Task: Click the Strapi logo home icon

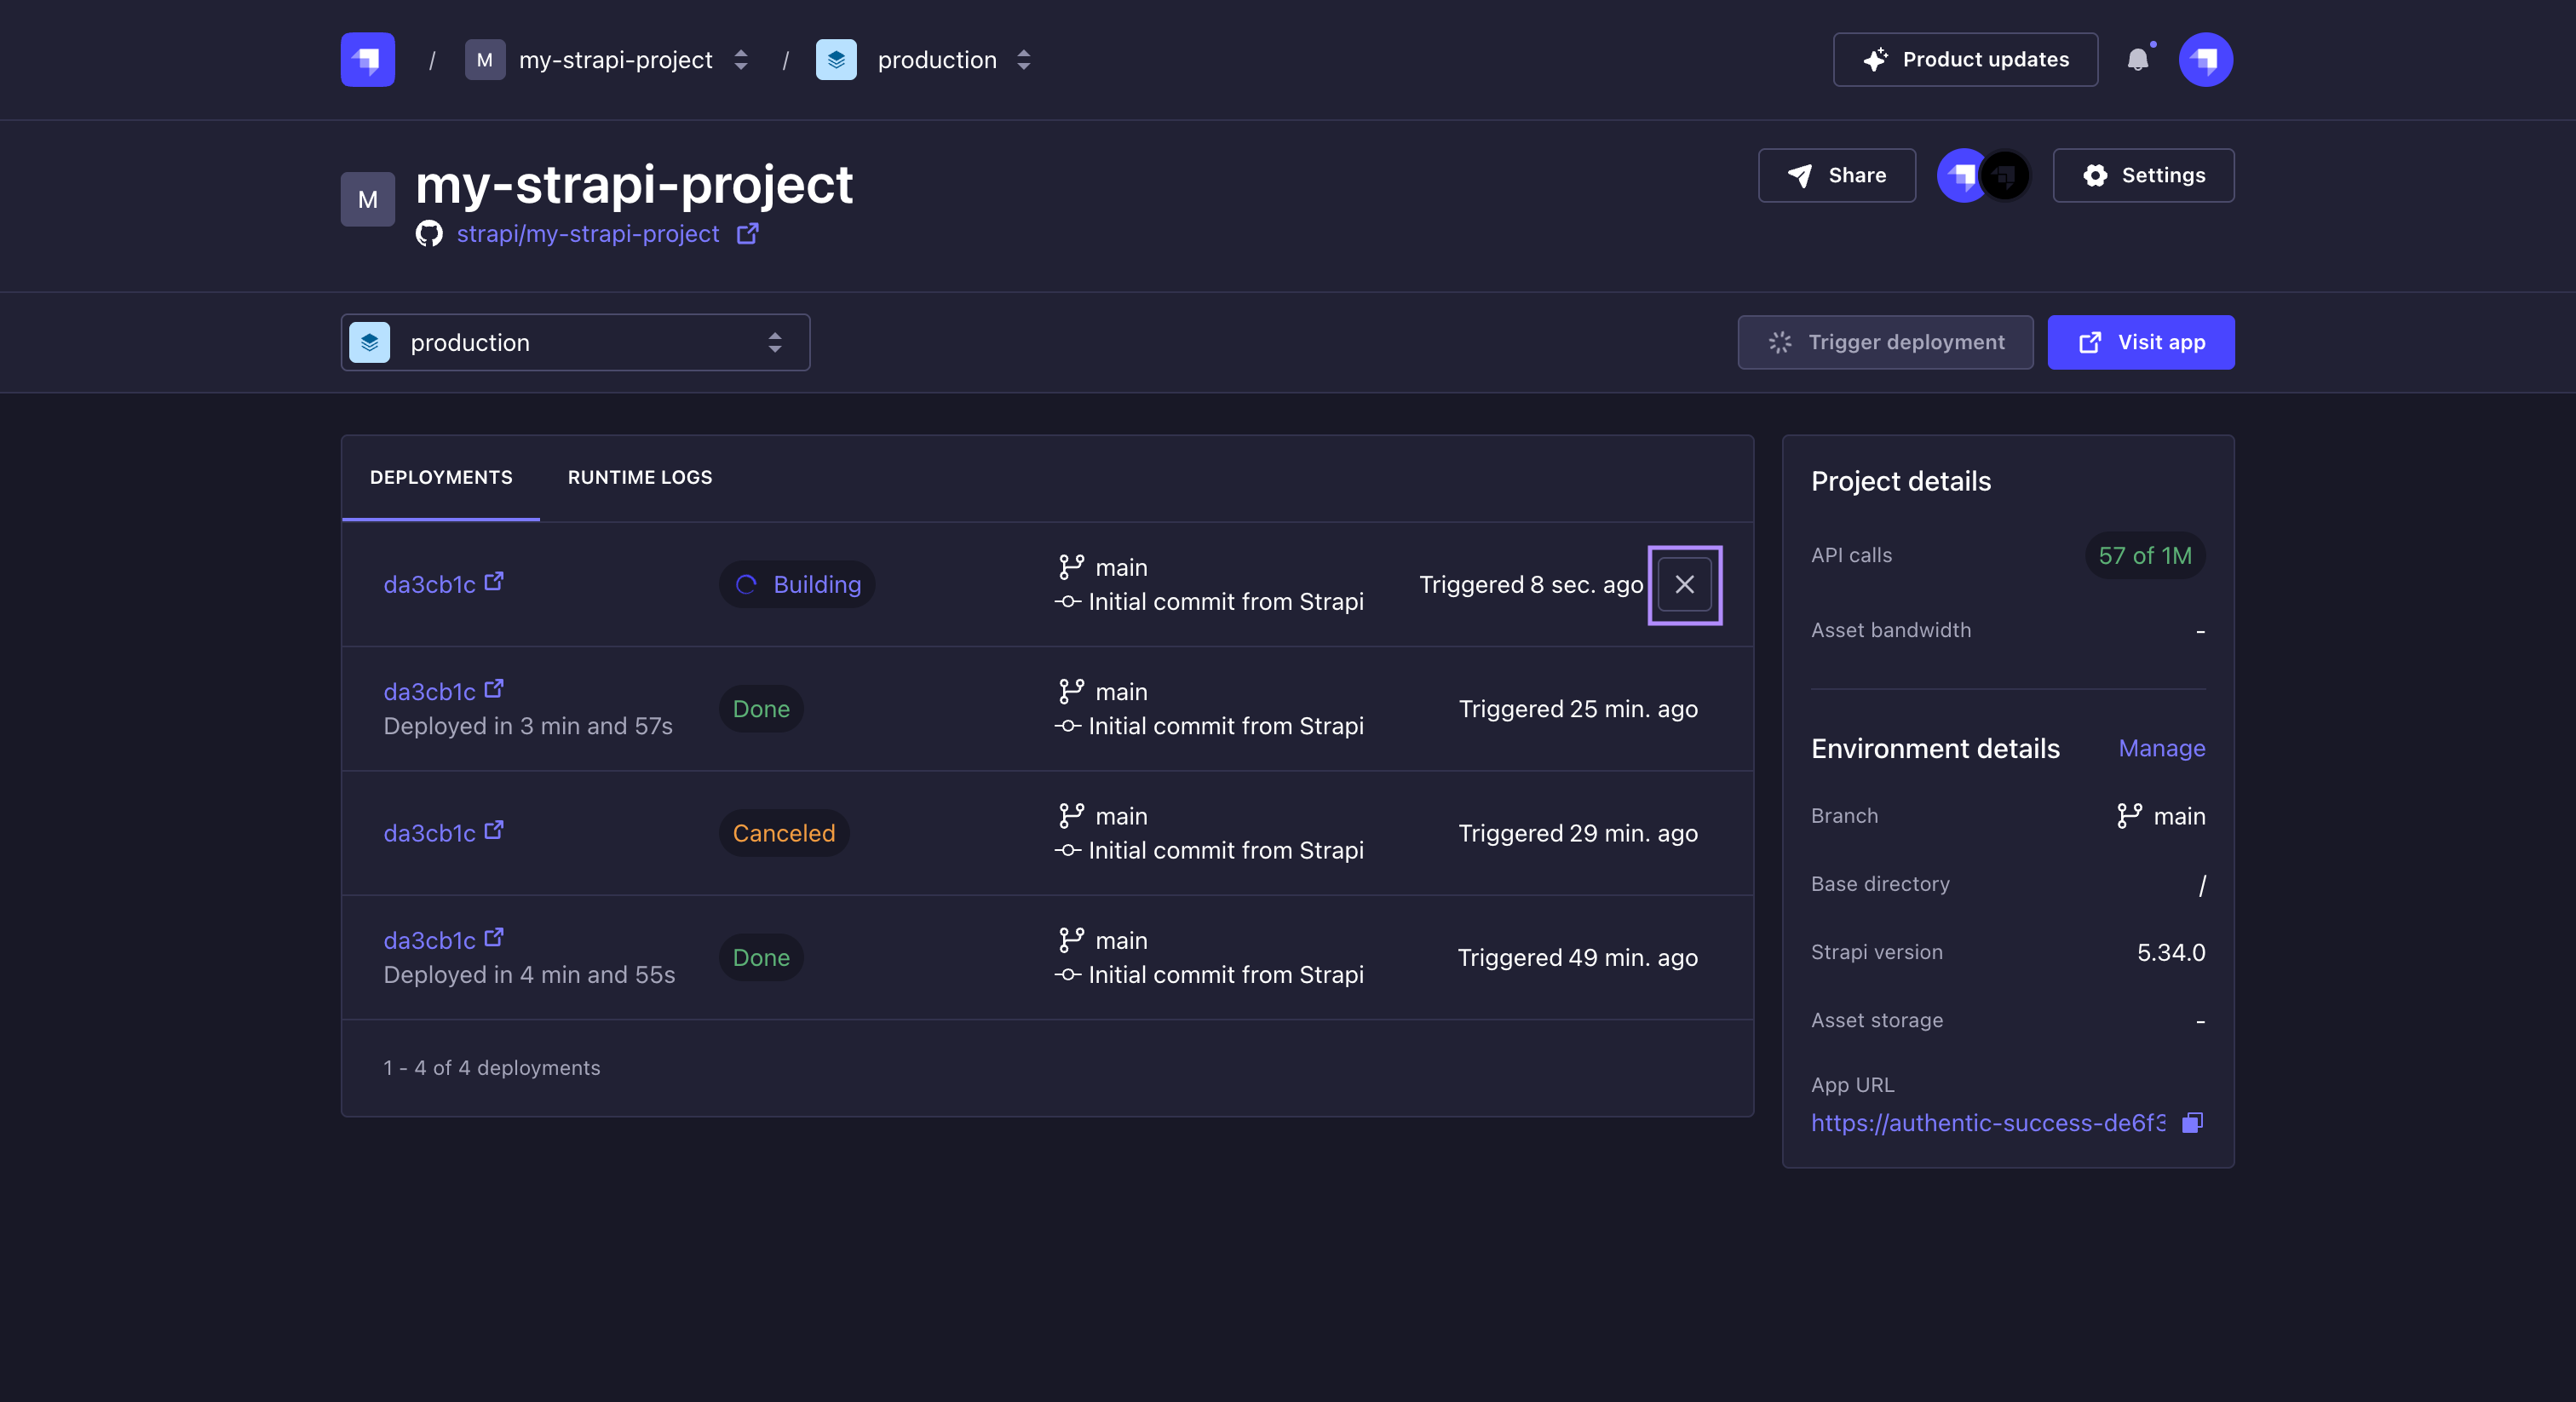Action: click(x=367, y=60)
